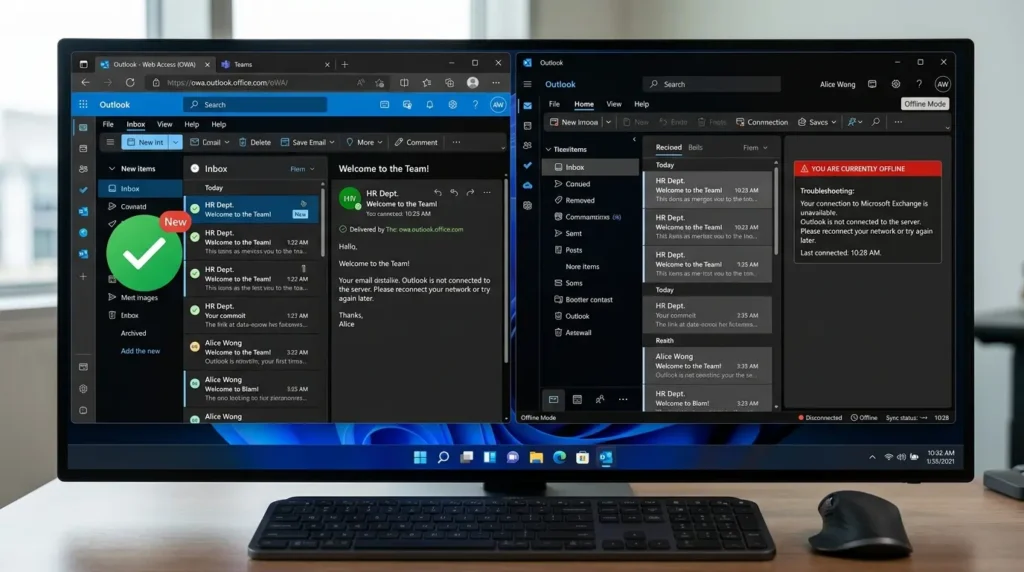
Task: Open the File menu in Outlook web
Action: click(x=108, y=124)
